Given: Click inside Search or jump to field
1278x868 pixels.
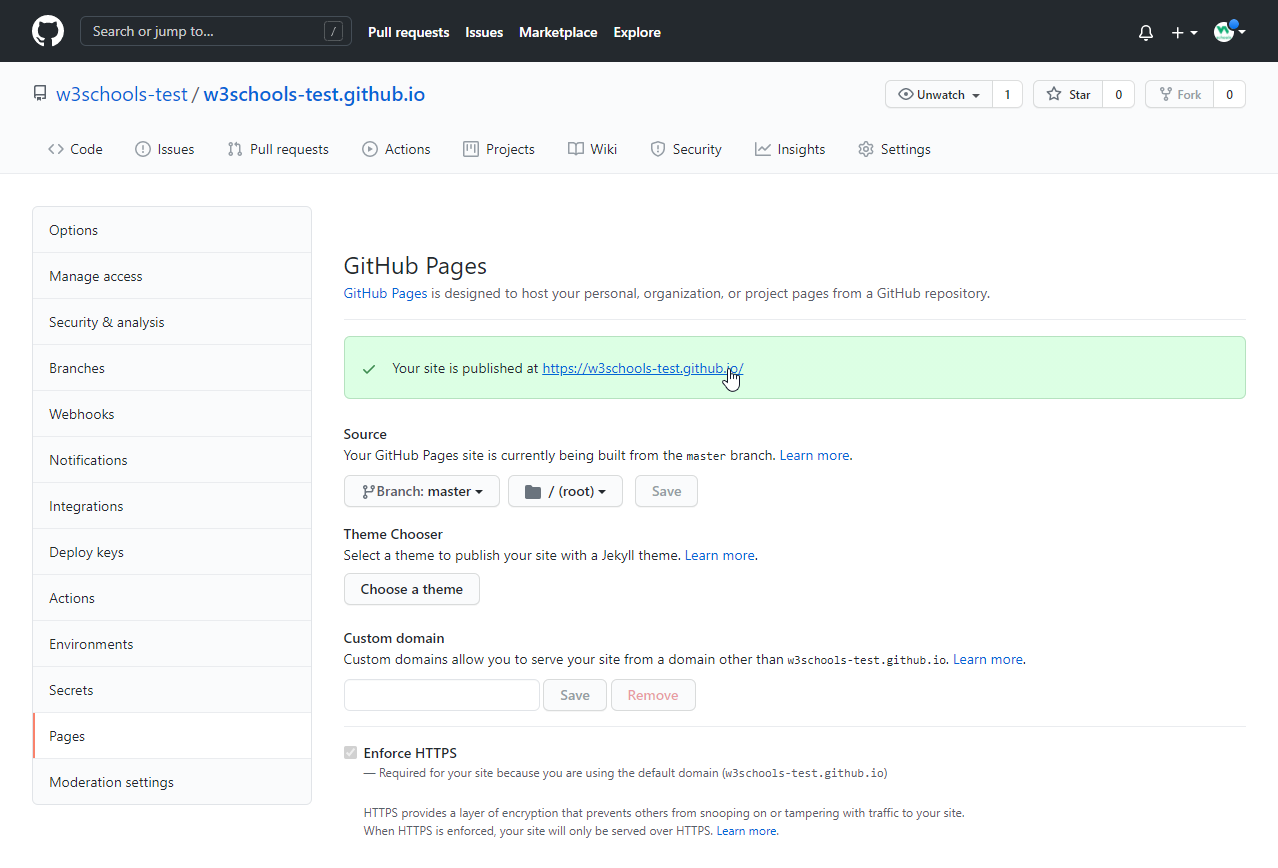Looking at the screenshot, I should [216, 31].
